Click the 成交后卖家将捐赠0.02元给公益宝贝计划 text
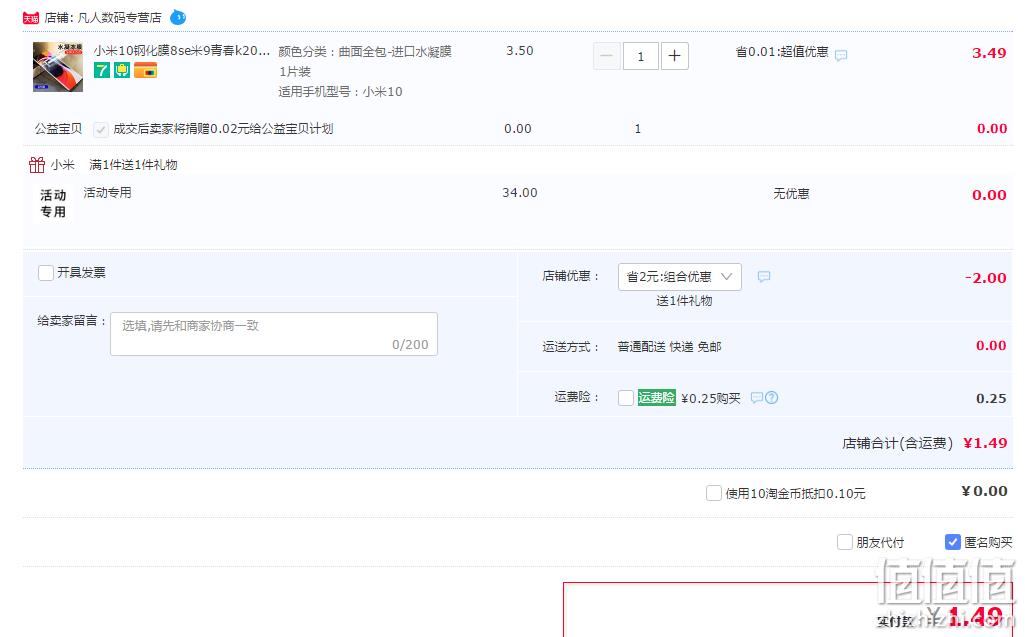Image resolution: width=1025 pixels, height=637 pixels. click(224, 129)
